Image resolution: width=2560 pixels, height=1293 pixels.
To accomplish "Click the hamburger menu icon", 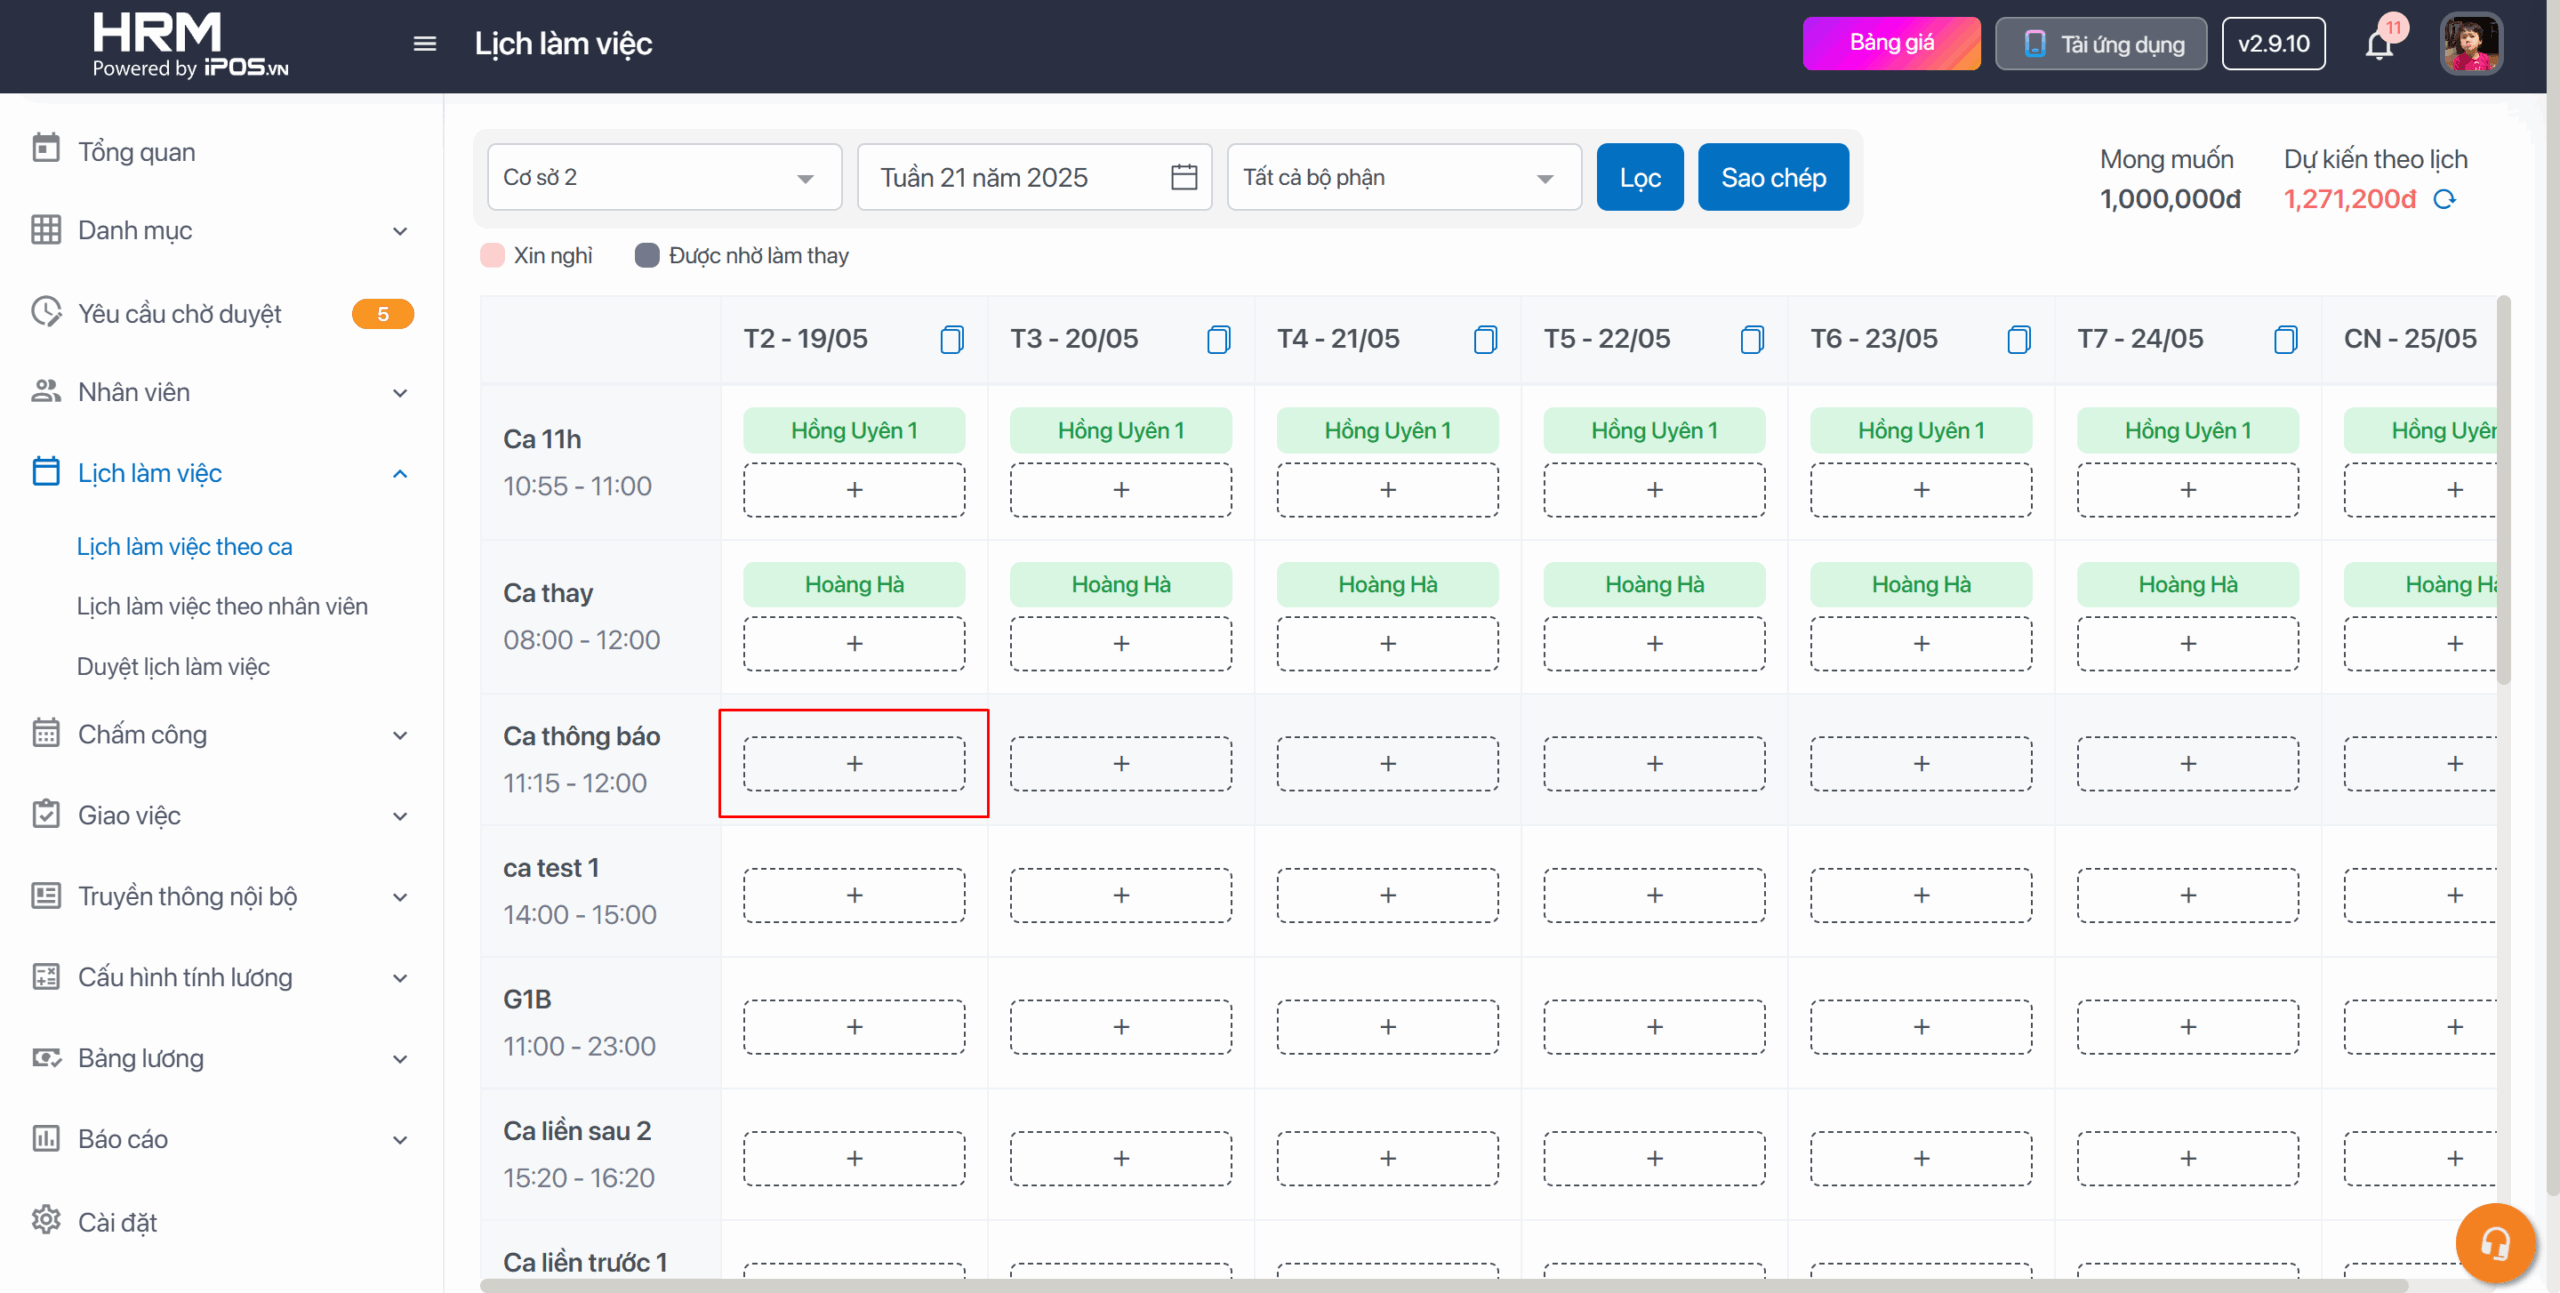I will pyautogui.click(x=424, y=44).
